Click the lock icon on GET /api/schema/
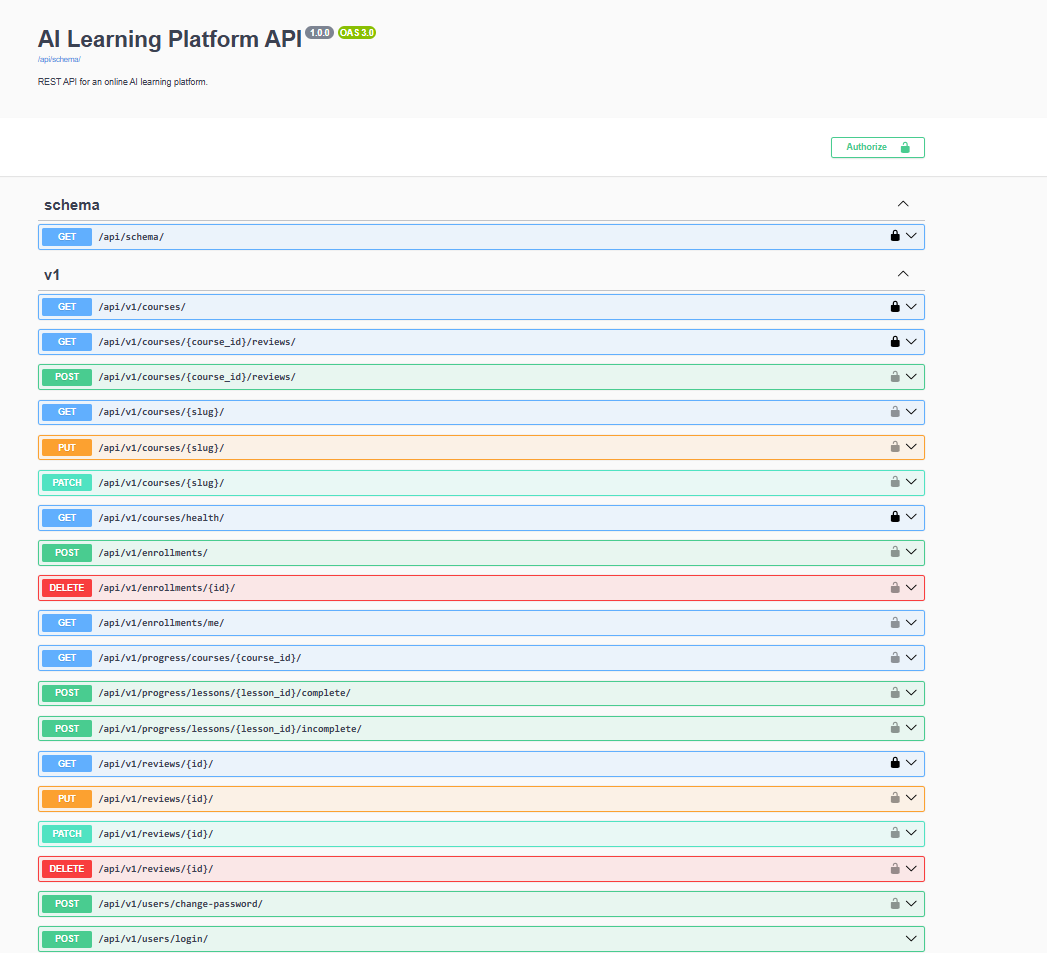This screenshot has width=1047, height=953. (895, 236)
